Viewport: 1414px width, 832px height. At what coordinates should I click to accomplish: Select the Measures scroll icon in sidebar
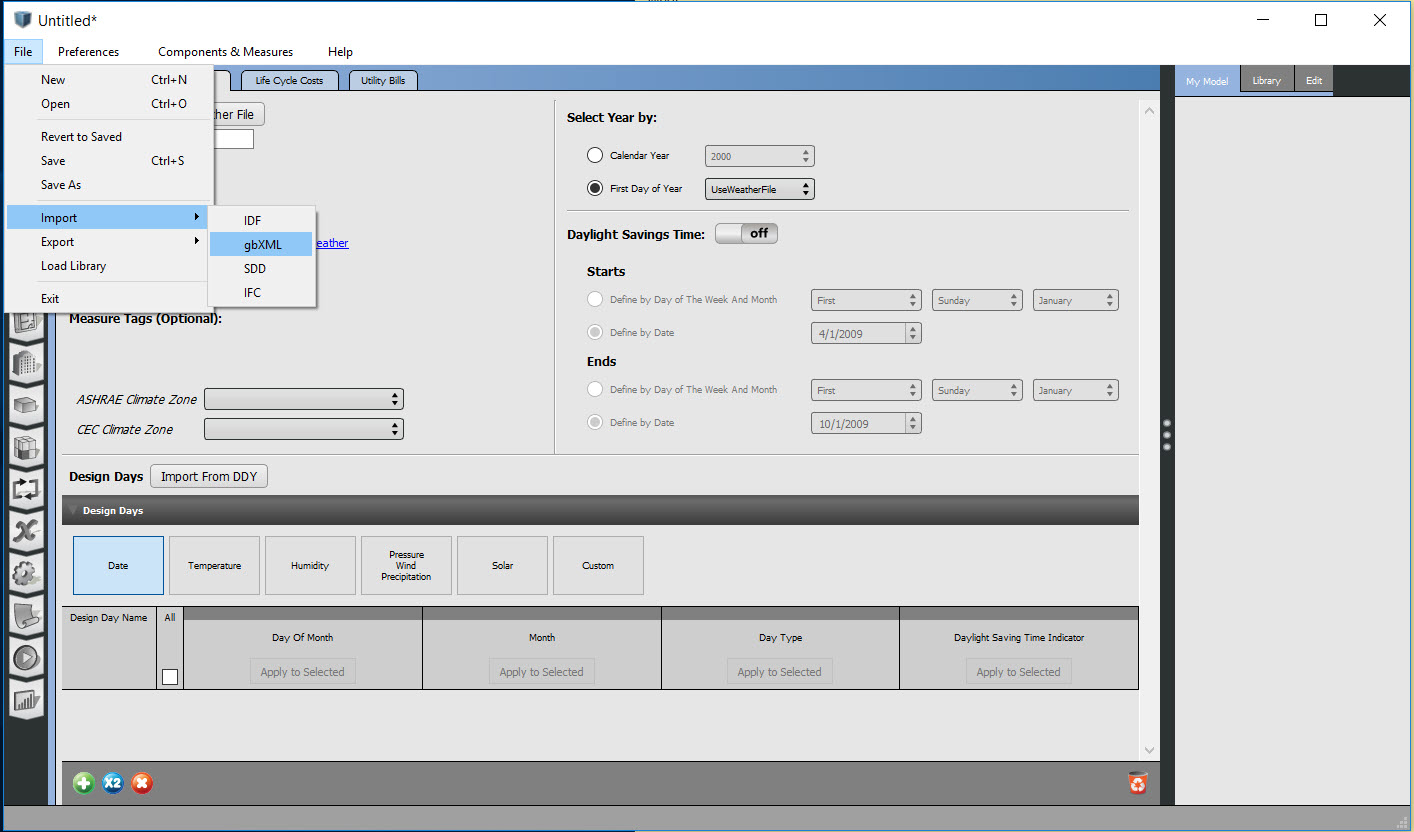click(26, 615)
